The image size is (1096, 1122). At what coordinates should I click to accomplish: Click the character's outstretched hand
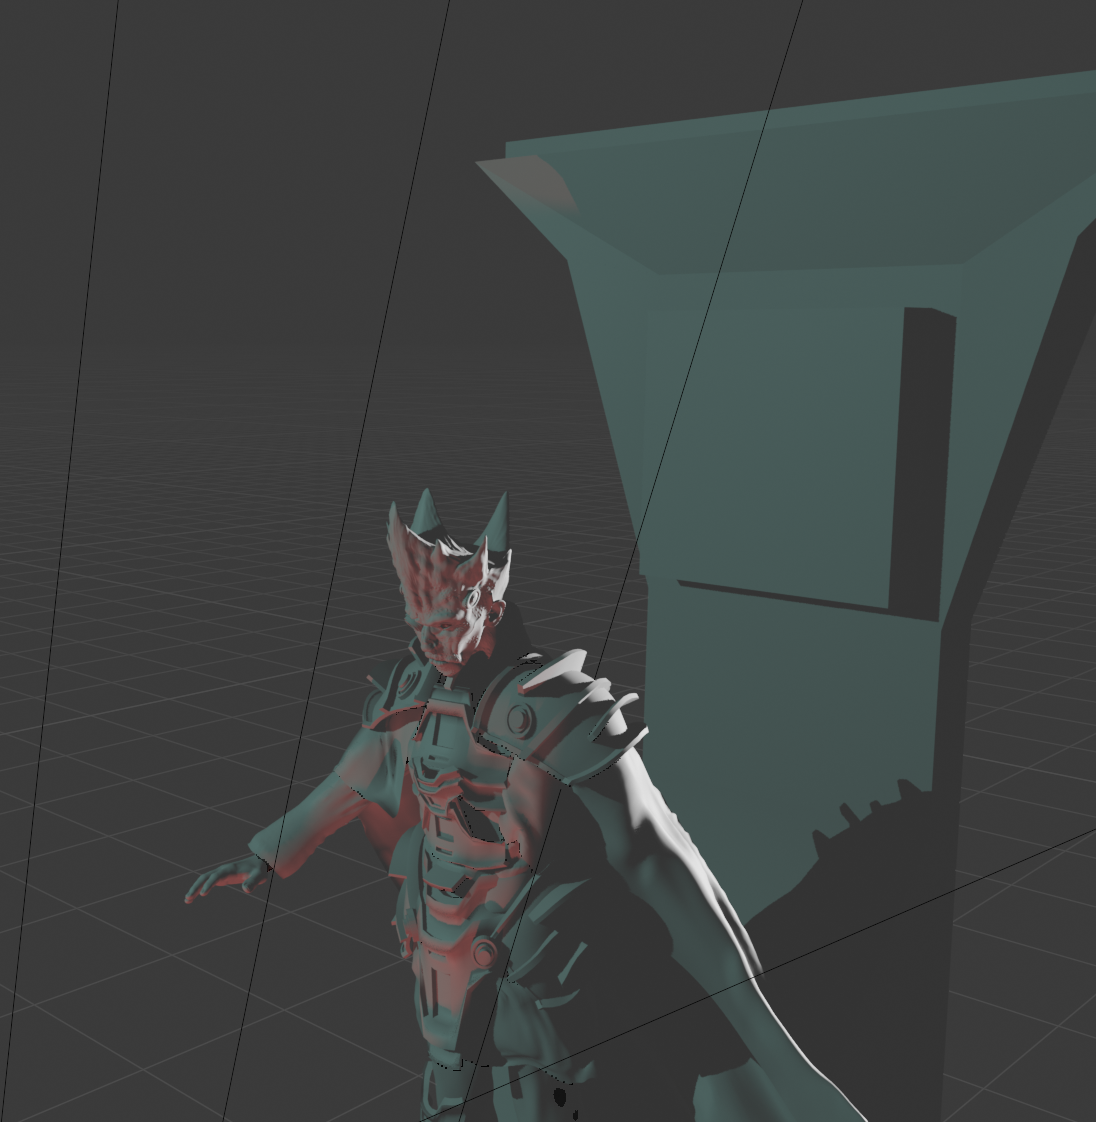click(x=222, y=880)
